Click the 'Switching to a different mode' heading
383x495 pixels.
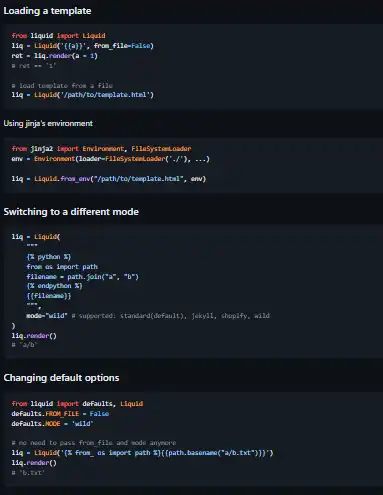click(71, 212)
